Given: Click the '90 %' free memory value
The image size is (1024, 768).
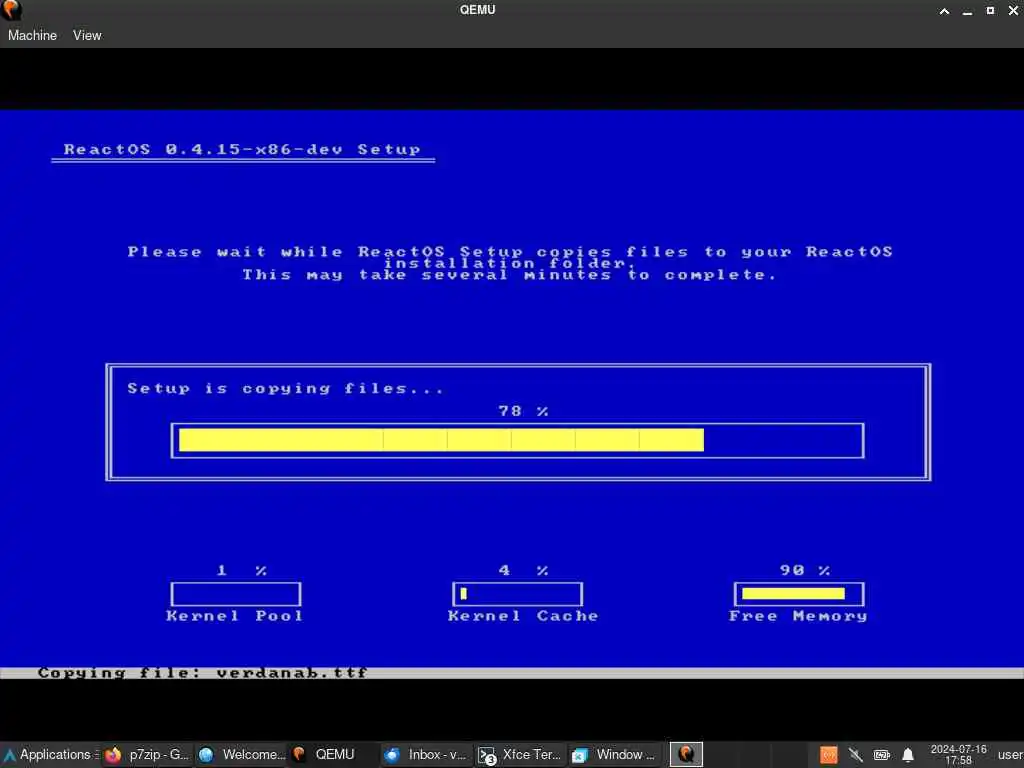Looking at the screenshot, I should pos(805,570).
